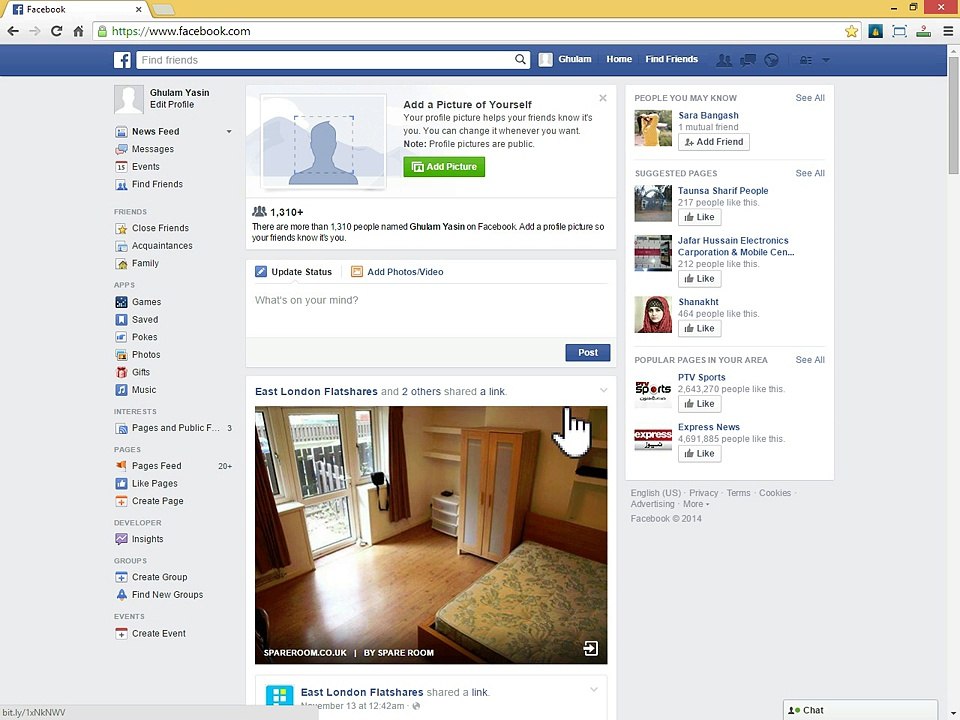Click the Post button
This screenshot has height=720, width=960.
[588, 353]
